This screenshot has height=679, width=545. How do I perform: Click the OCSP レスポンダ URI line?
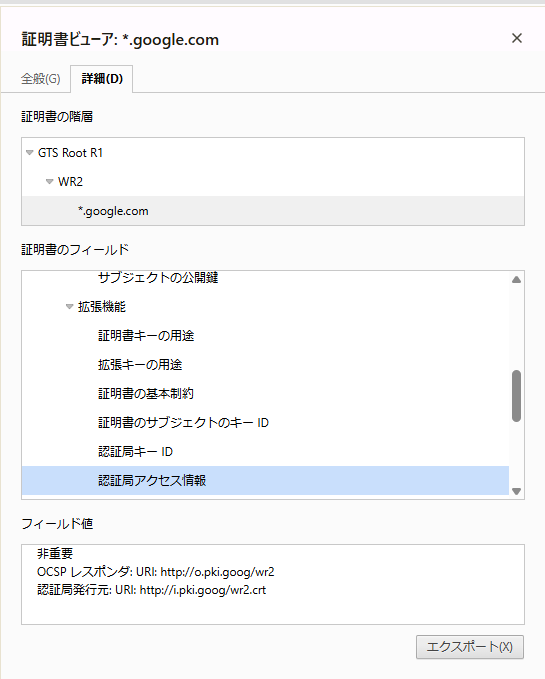click(x=155, y=572)
